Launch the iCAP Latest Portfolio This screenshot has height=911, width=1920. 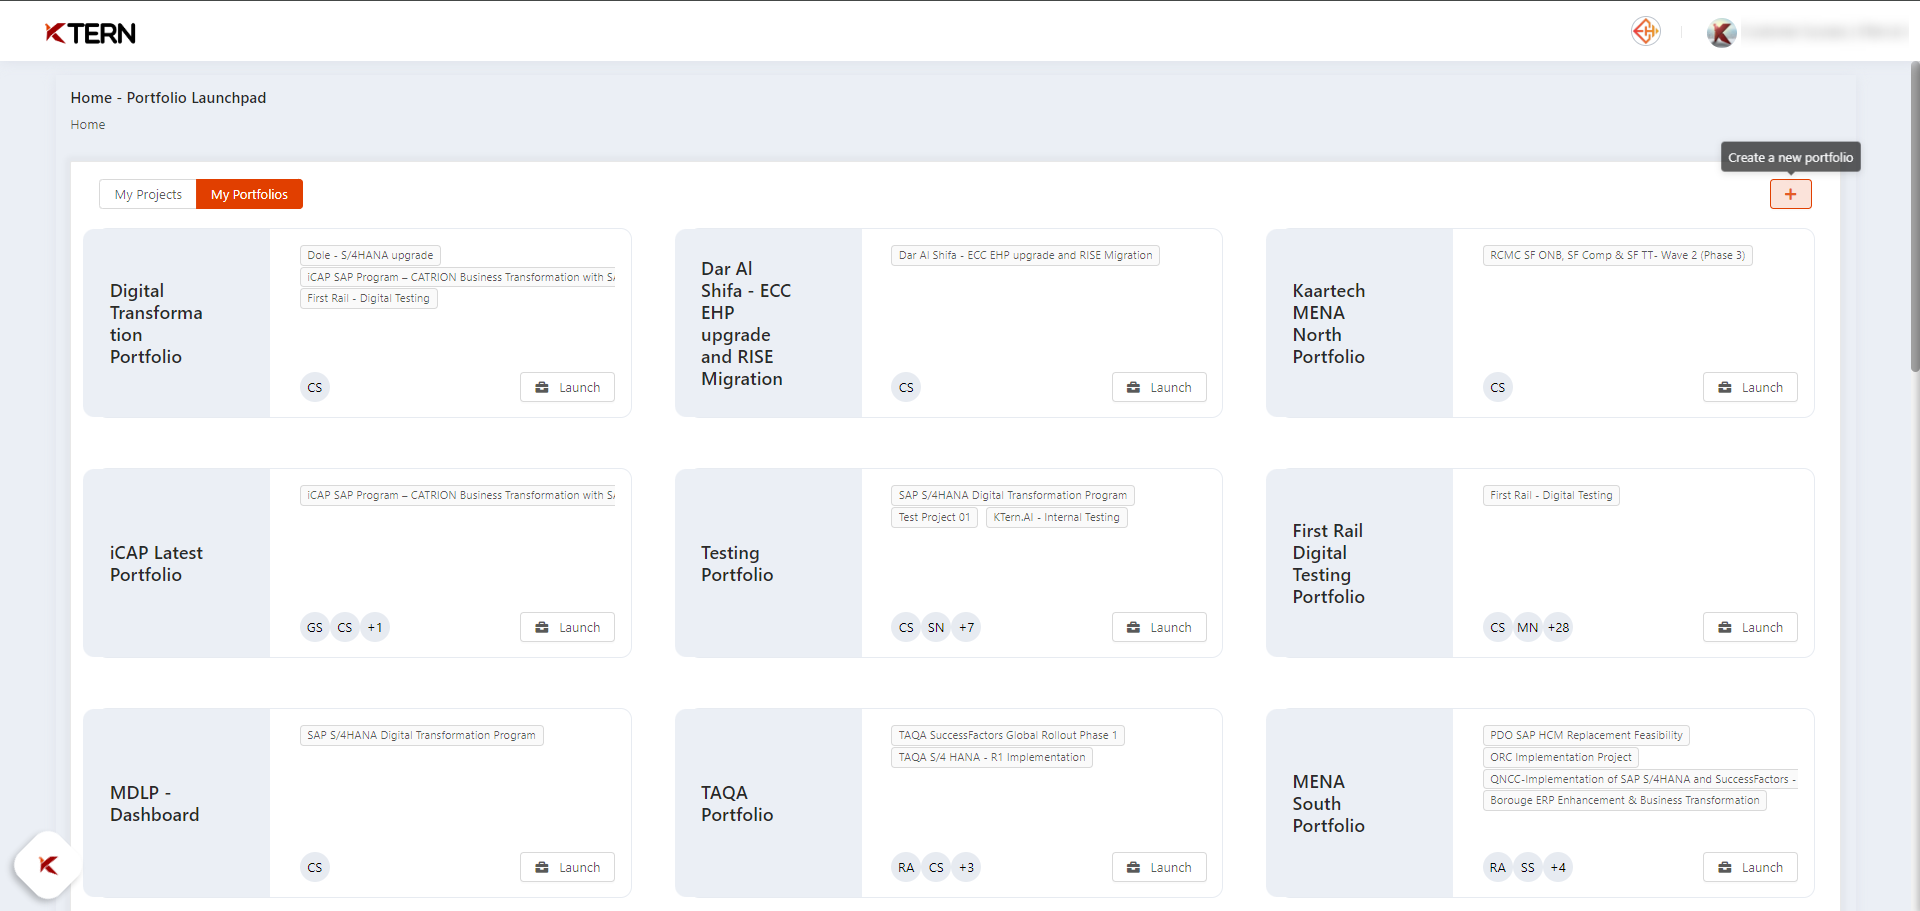tap(567, 627)
